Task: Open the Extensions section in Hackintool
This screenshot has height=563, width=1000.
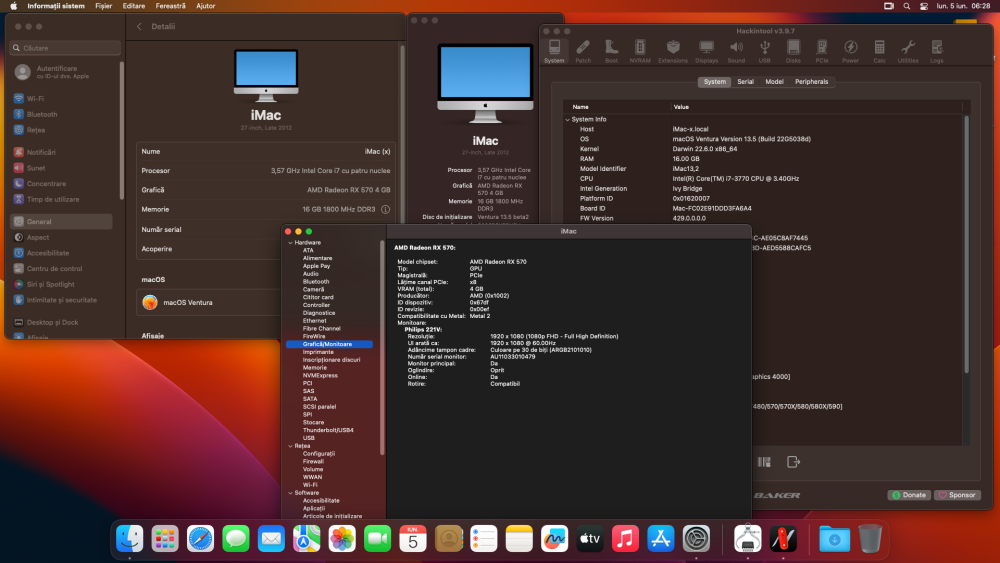Action: [673, 51]
